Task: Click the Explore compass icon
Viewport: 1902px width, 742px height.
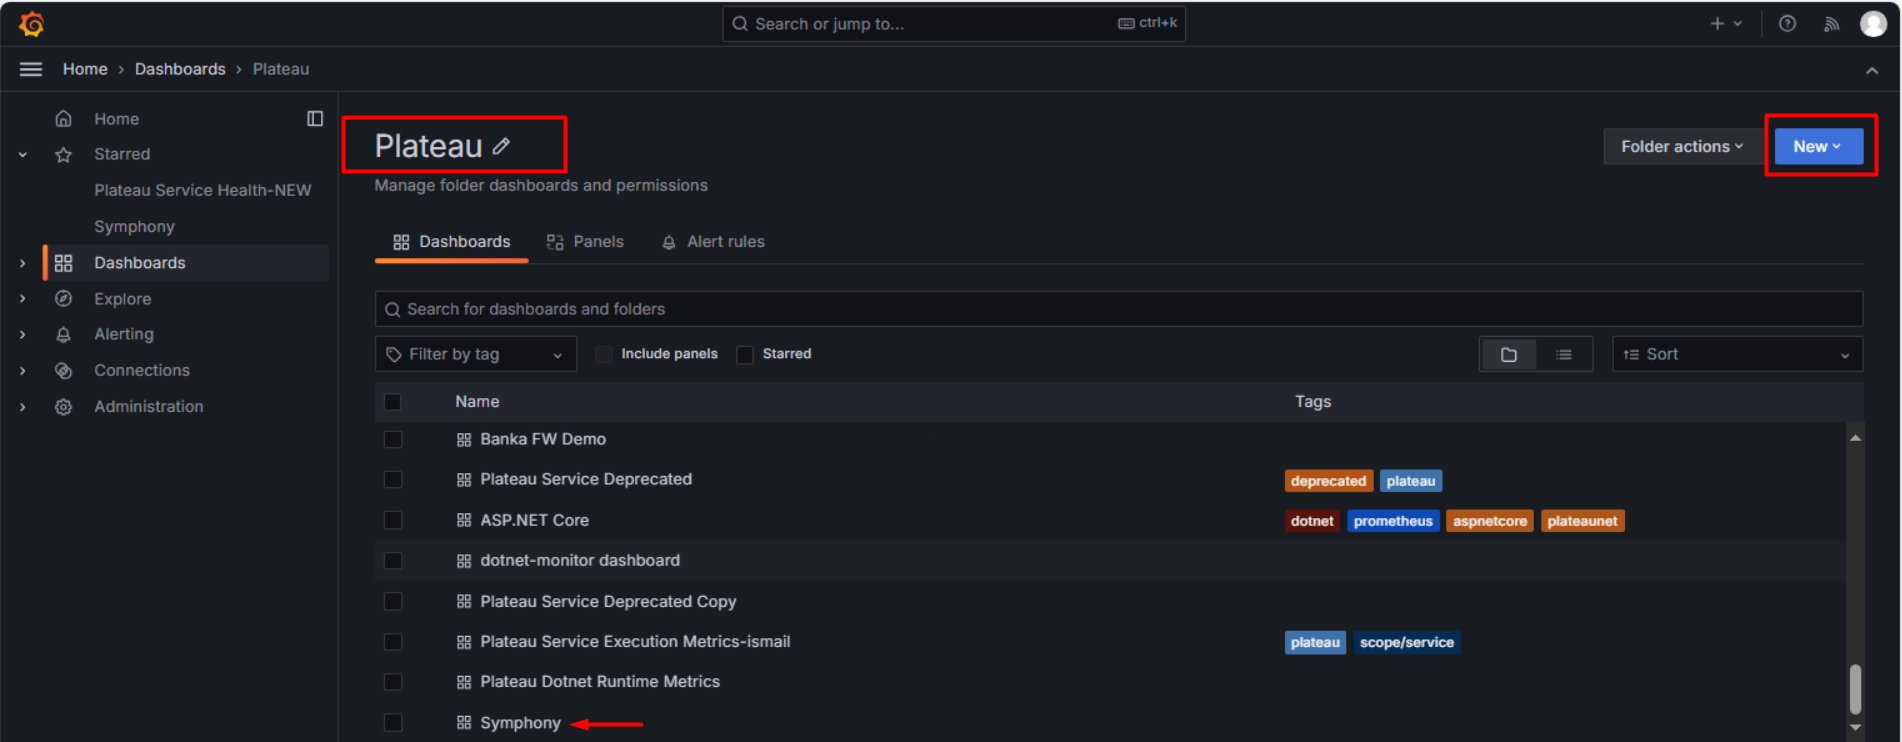Action: [x=63, y=299]
